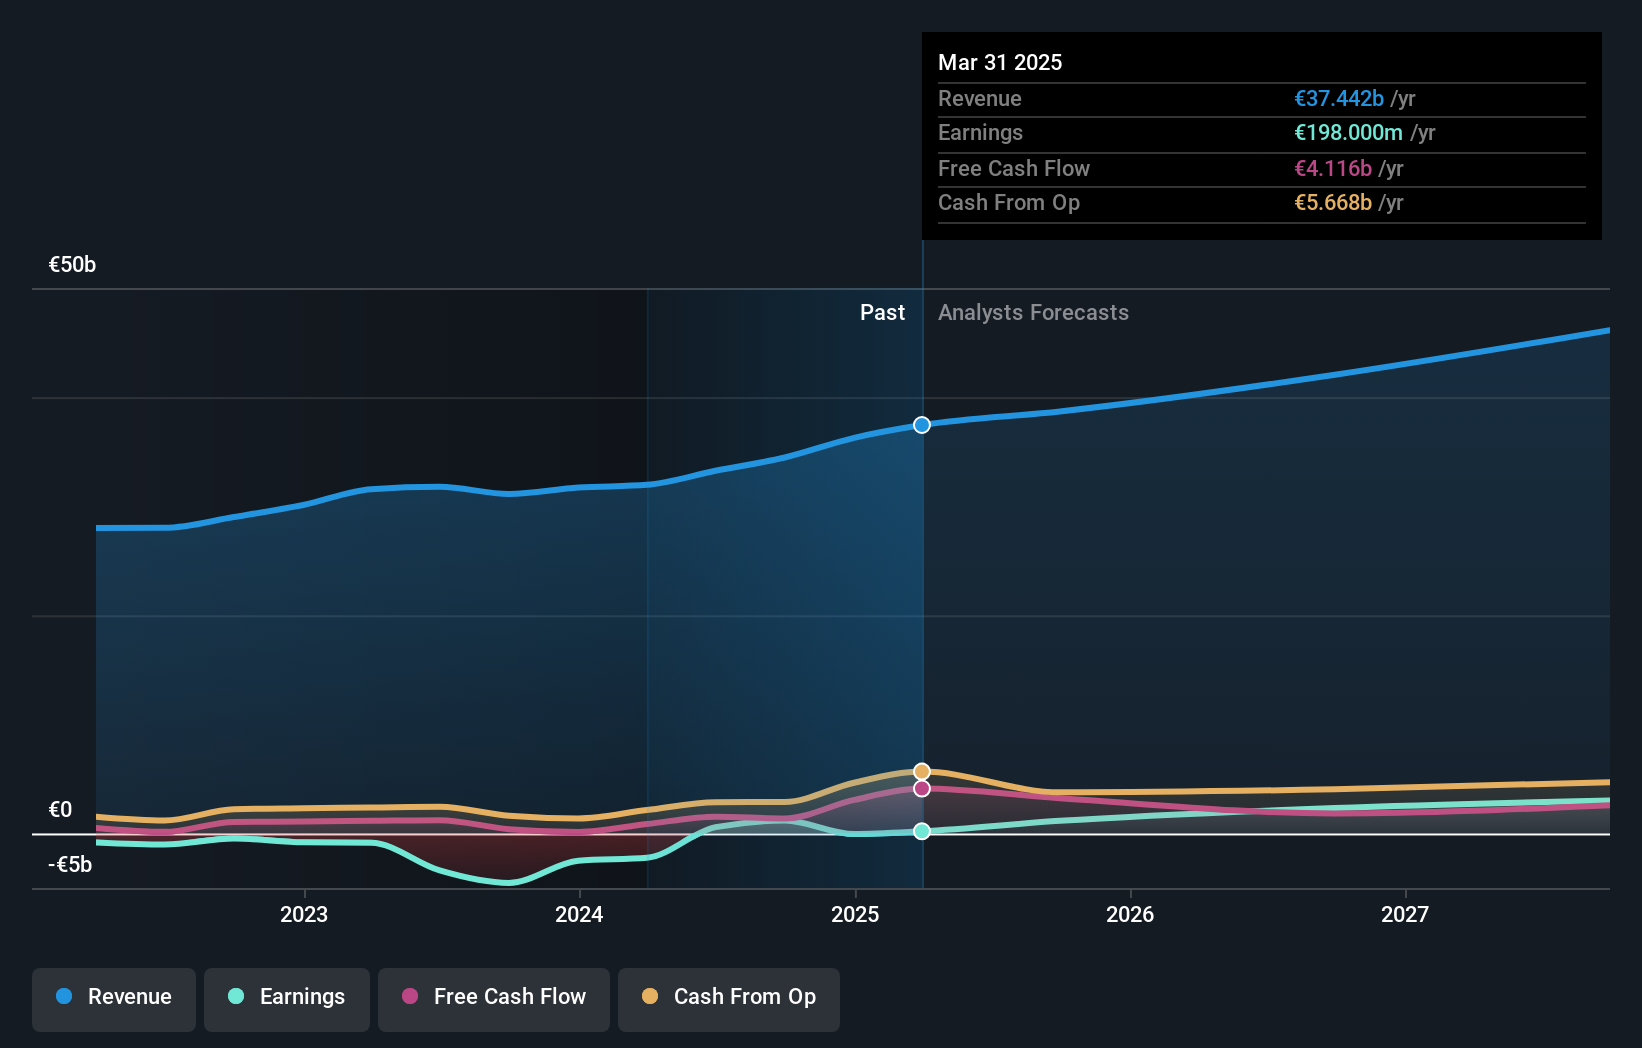Click the 'Earnings' row label in tooltip

coord(980,133)
